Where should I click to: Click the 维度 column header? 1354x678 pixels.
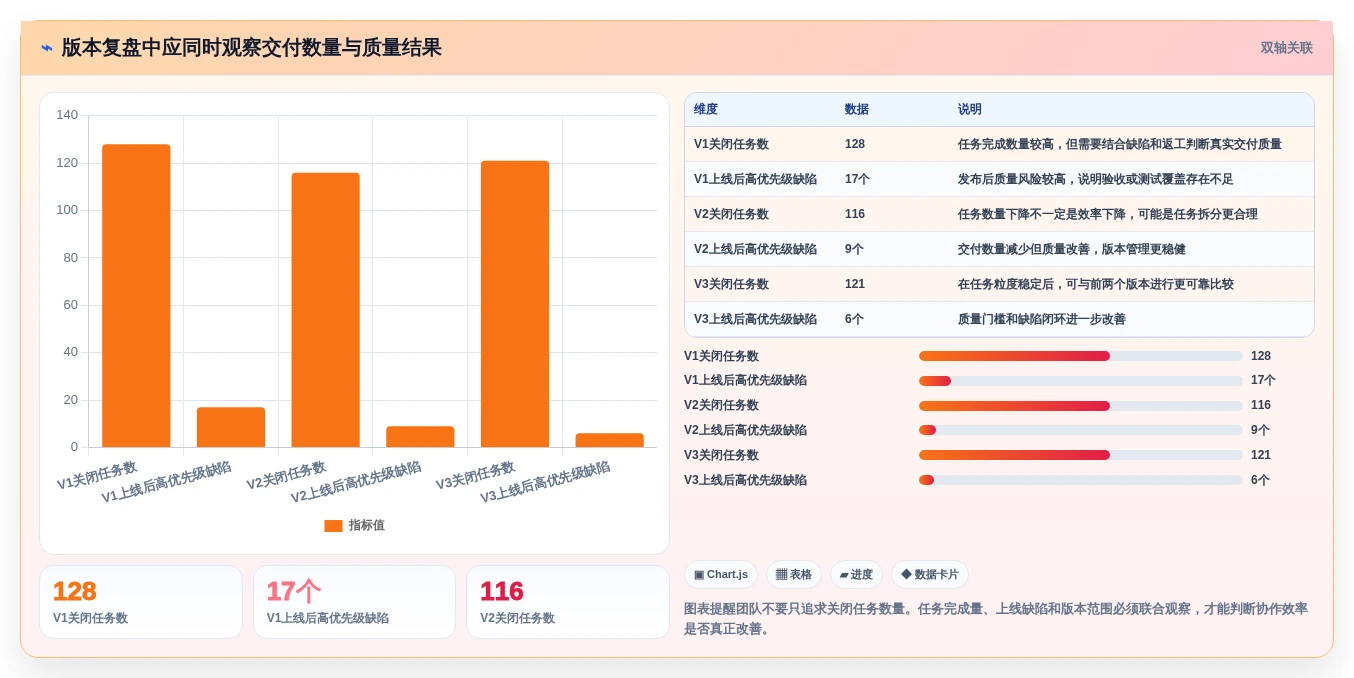706,110
